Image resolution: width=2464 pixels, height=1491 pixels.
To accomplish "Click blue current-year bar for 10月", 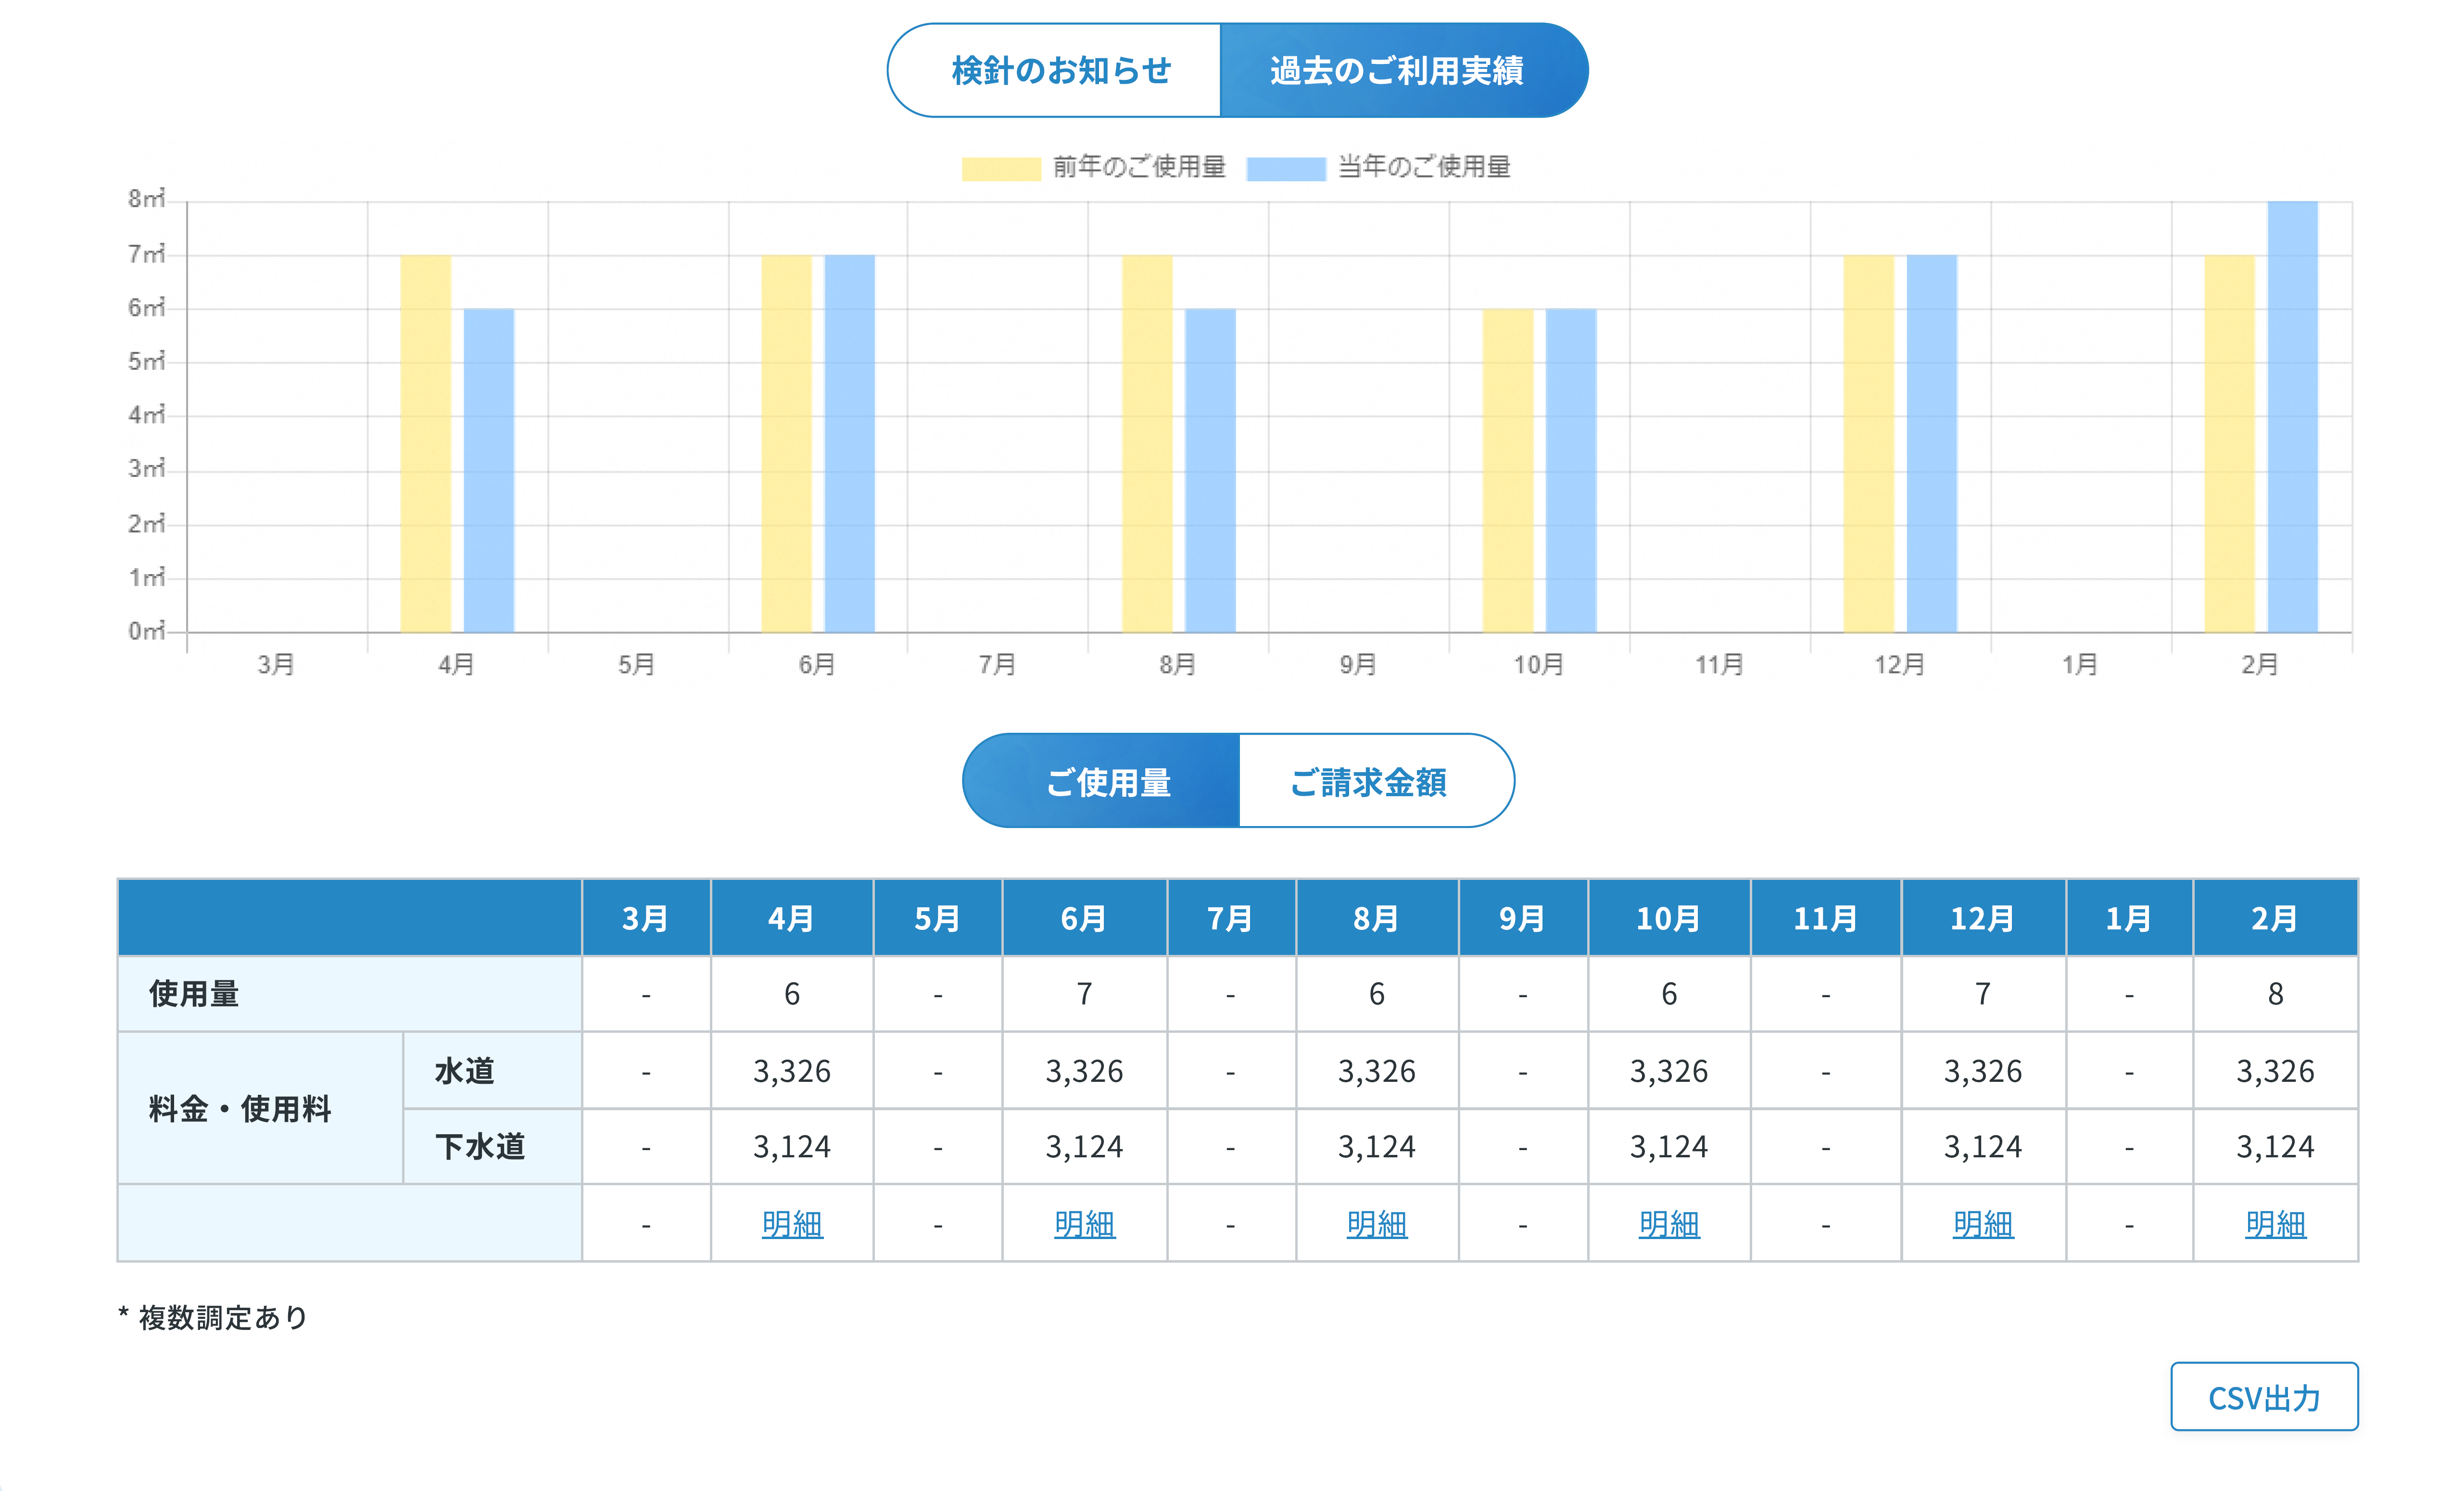I will click(x=1571, y=471).
